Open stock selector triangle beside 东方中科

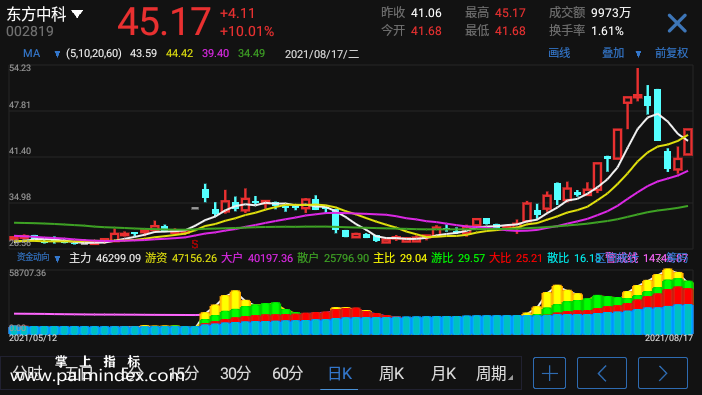point(77,14)
